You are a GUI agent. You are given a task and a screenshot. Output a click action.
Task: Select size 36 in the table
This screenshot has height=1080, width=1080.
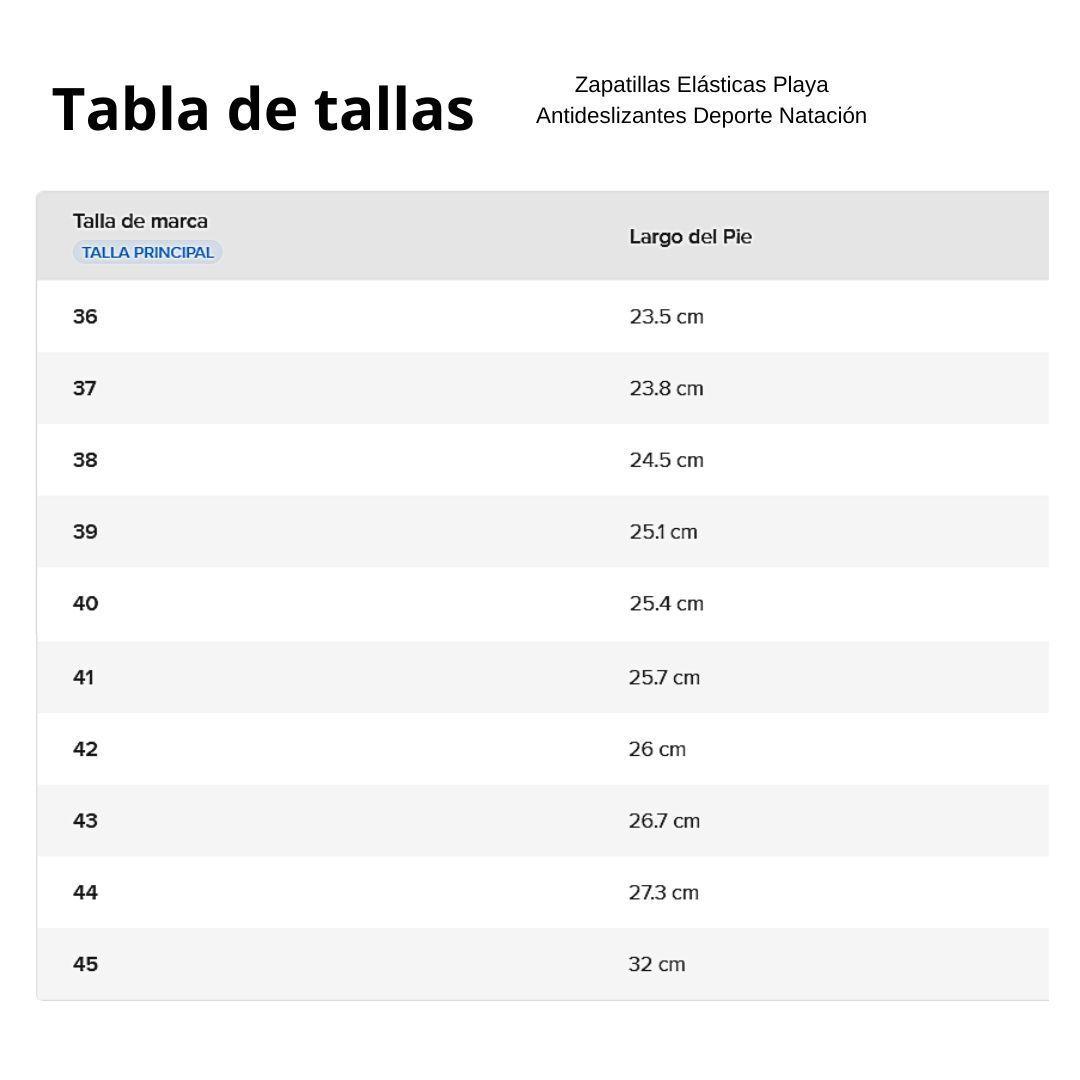(85, 317)
